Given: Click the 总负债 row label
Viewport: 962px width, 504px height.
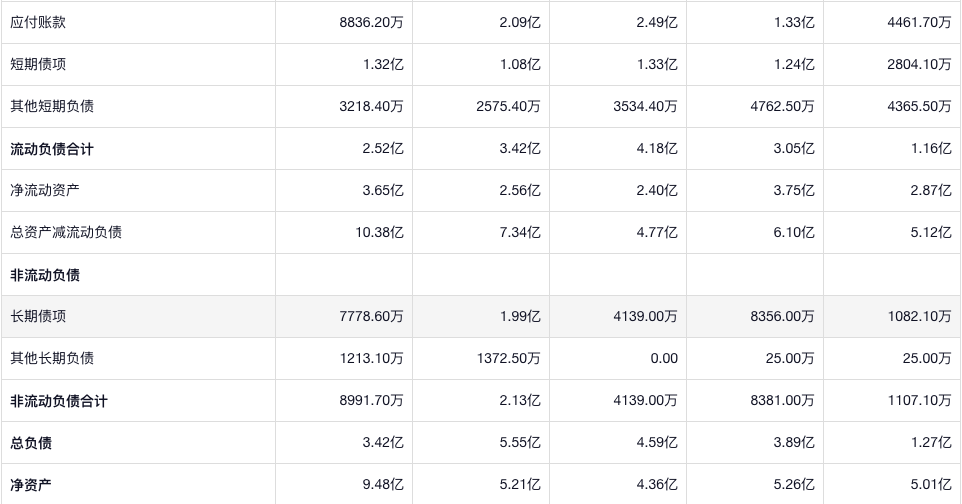Looking at the screenshot, I should [x=31, y=443].
